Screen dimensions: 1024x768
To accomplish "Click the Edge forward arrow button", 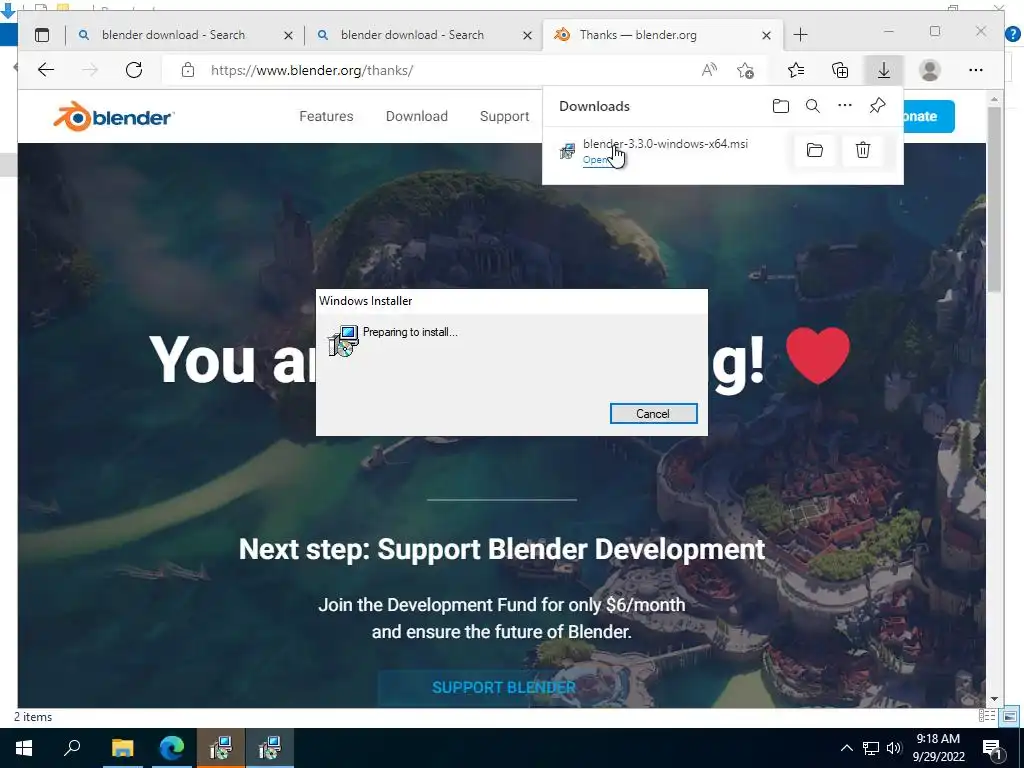I will tap(90, 70).
